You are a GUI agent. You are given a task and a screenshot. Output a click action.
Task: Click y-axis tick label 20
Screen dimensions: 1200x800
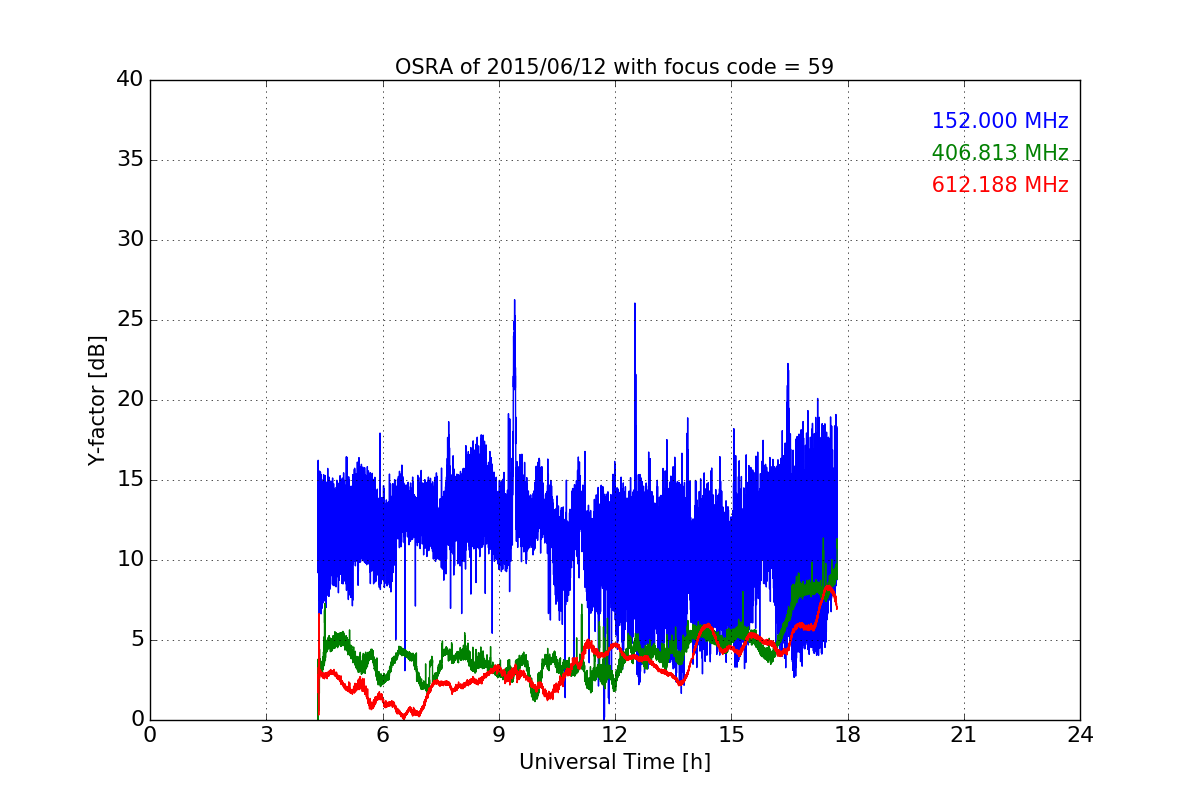pos(130,400)
